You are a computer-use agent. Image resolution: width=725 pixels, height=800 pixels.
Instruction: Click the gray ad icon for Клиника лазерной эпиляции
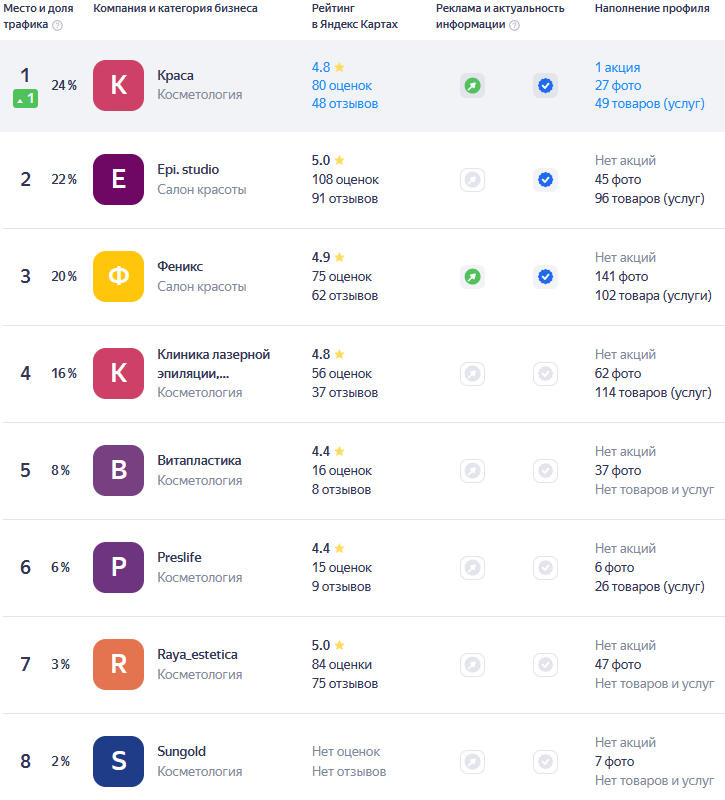click(x=472, y=374)
